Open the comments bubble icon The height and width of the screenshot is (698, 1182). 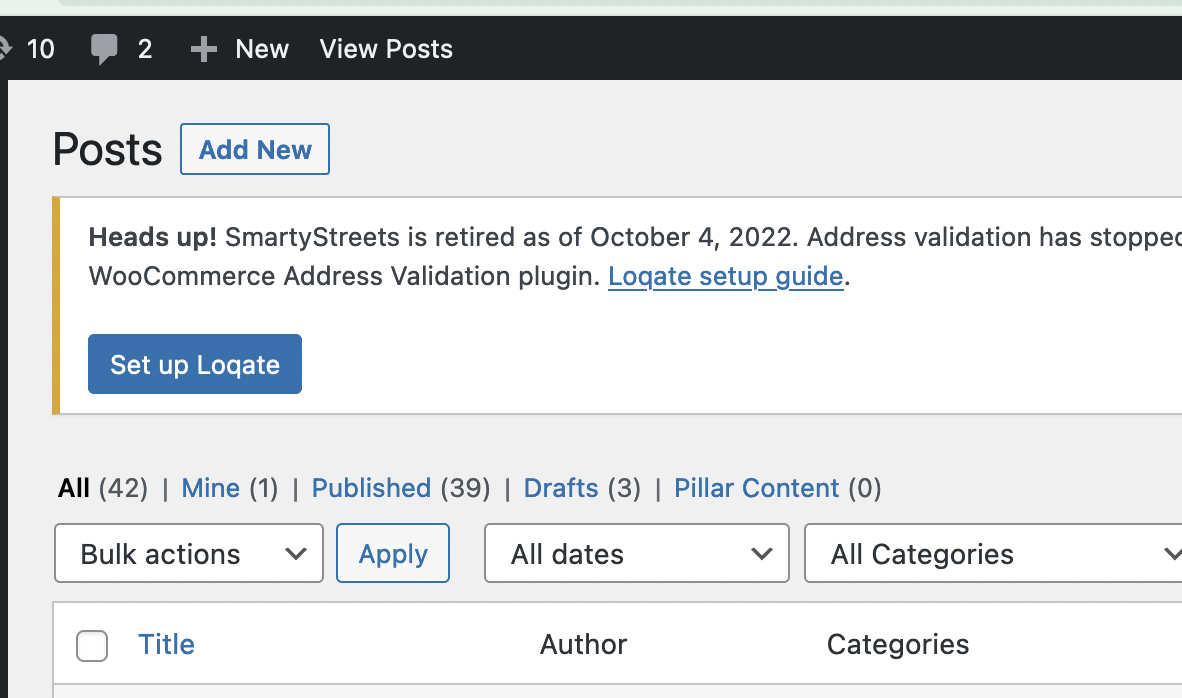pos(104,49)
